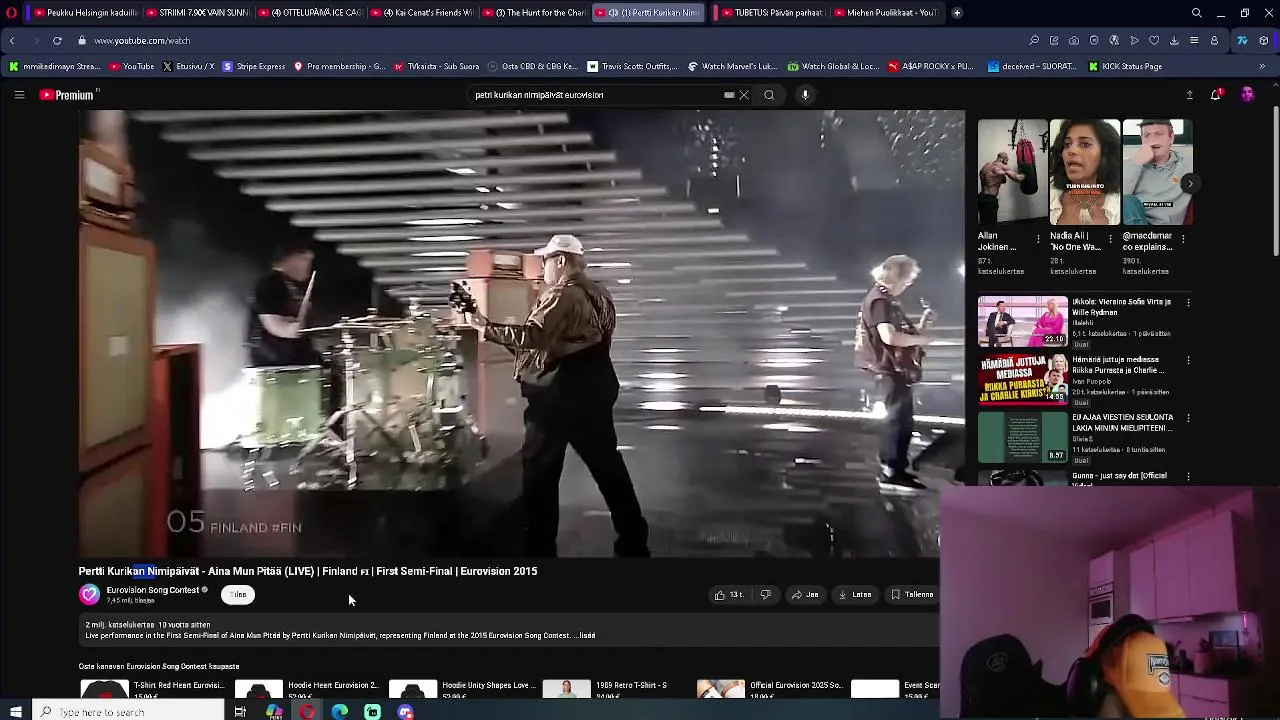Image resolution: width=1280 pixels, height=720 pixels.
Task: Open T-Shirt Red Heart Eurovision product
Action: point(152,688)
